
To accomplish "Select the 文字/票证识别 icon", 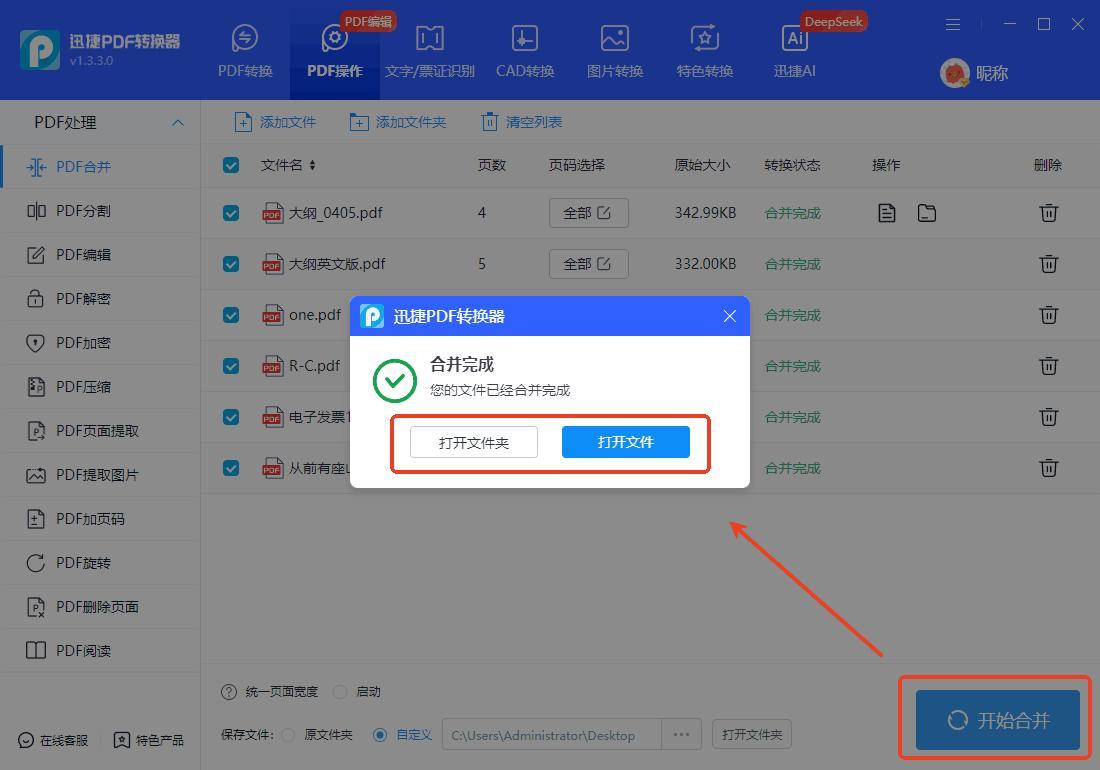I will click(x=429, y=40).
